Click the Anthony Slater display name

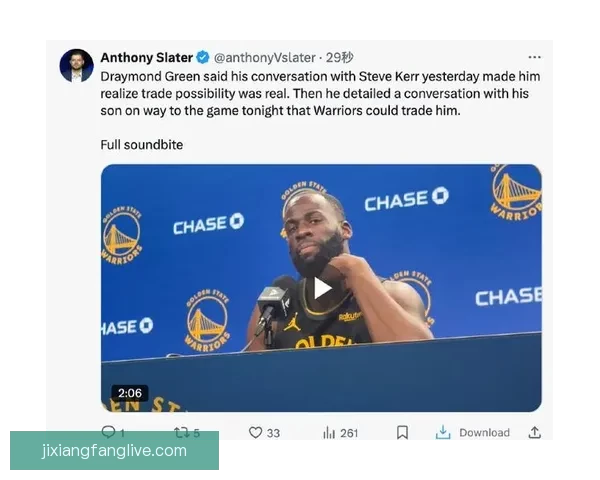[x=147, y=58]
